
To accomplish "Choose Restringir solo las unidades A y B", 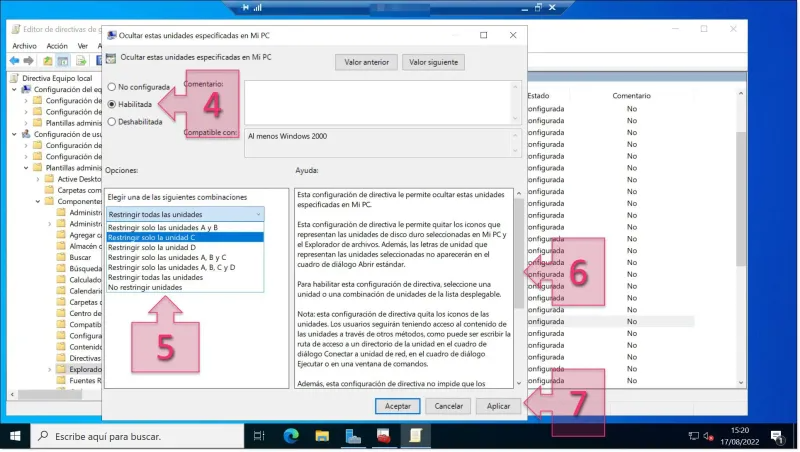I will (x=185, y=228).
